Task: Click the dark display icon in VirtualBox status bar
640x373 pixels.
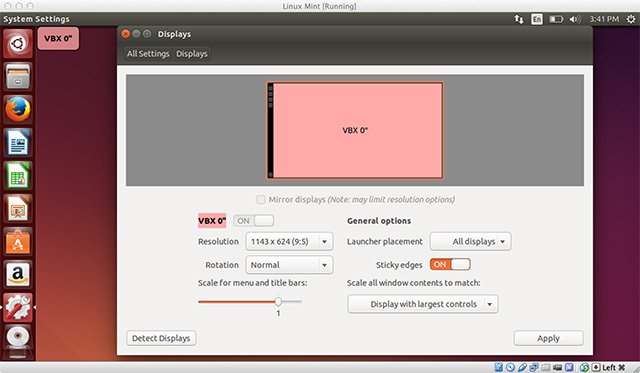Action: (x=558, y=368)
